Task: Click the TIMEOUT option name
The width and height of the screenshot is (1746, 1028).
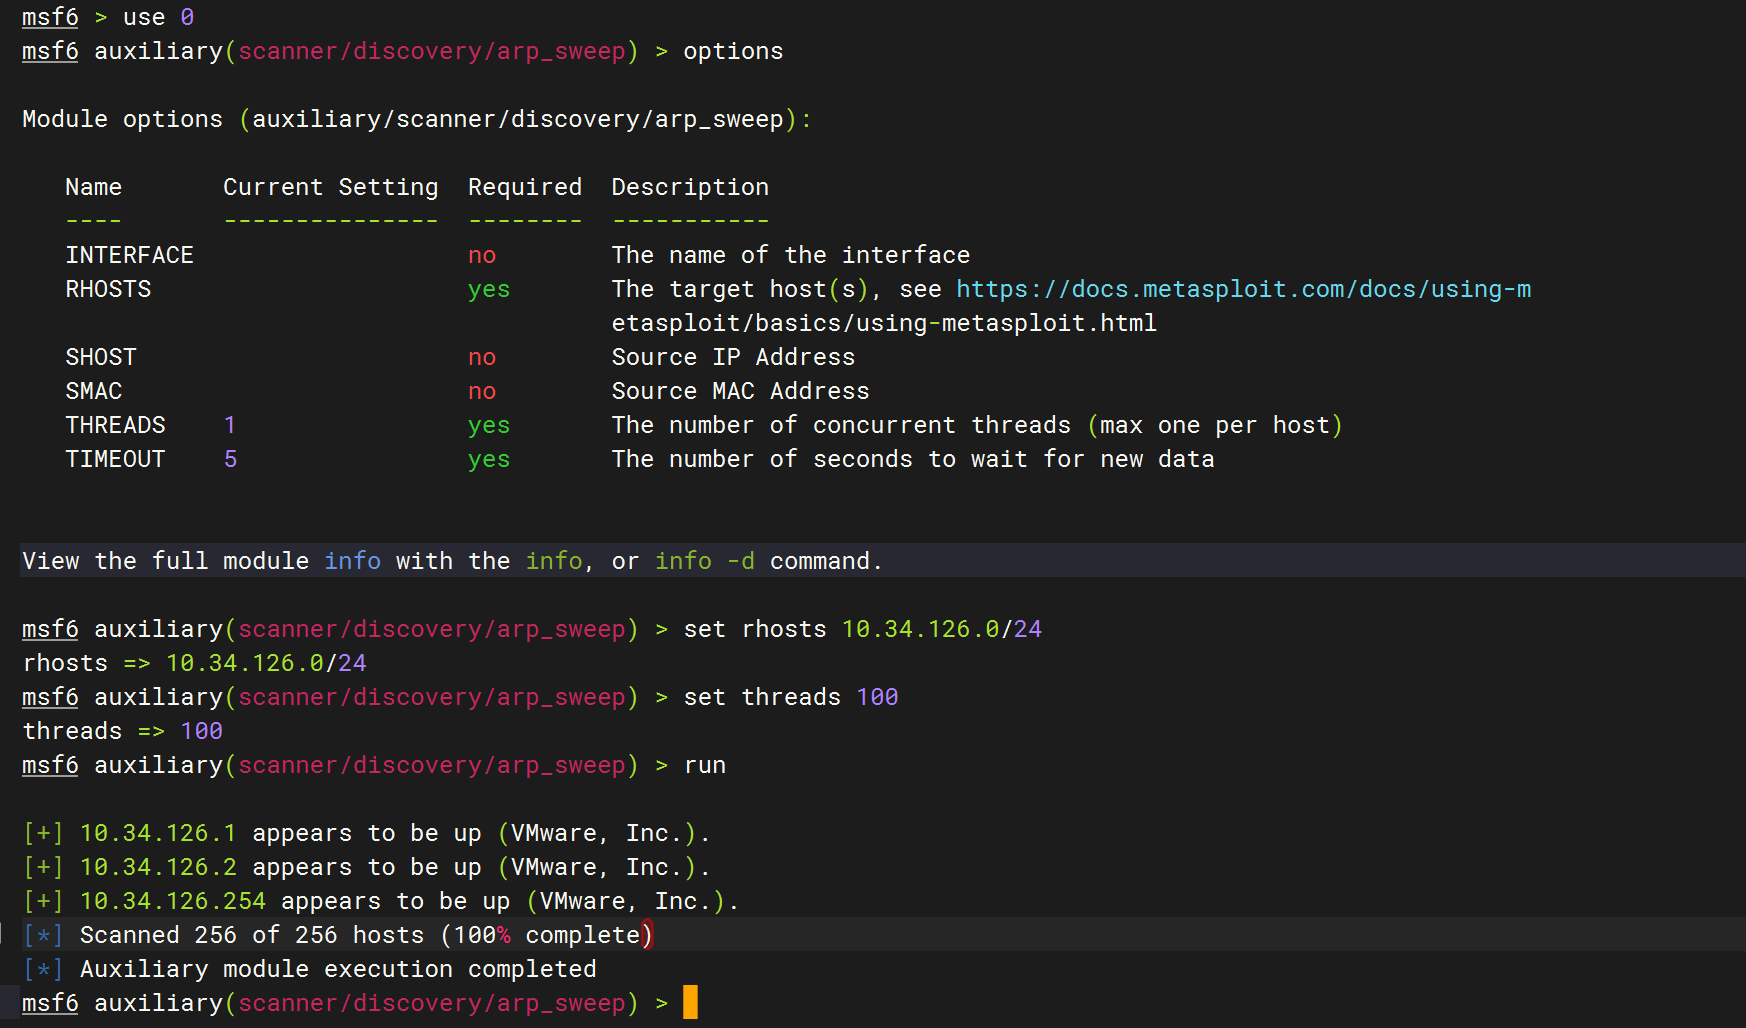Action: coord(115,459)
